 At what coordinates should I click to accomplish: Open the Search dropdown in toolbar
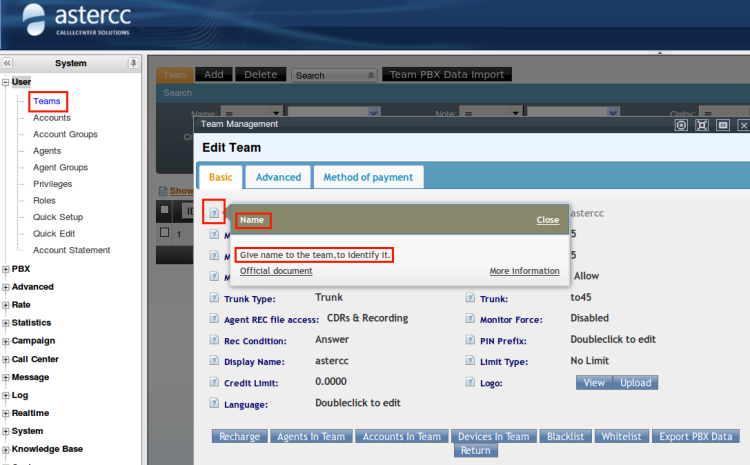pos(335,75)
